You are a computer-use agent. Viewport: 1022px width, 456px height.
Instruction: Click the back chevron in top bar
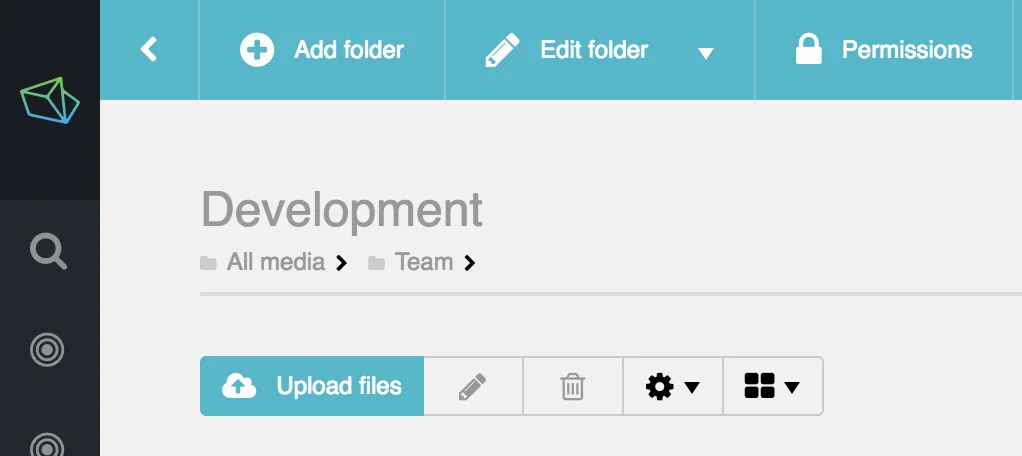coord(149,49)
